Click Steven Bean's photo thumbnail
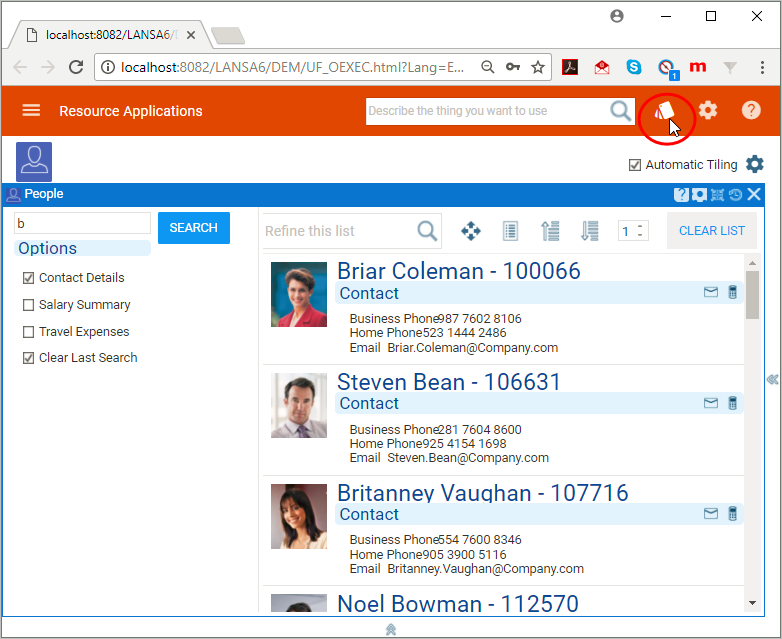 [299, 406]
